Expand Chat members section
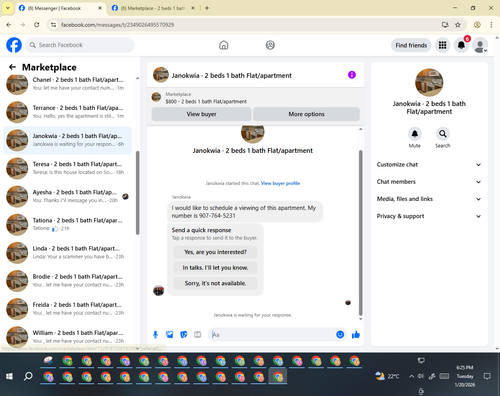Screen dimensions: 500x396 coord(429,182)
